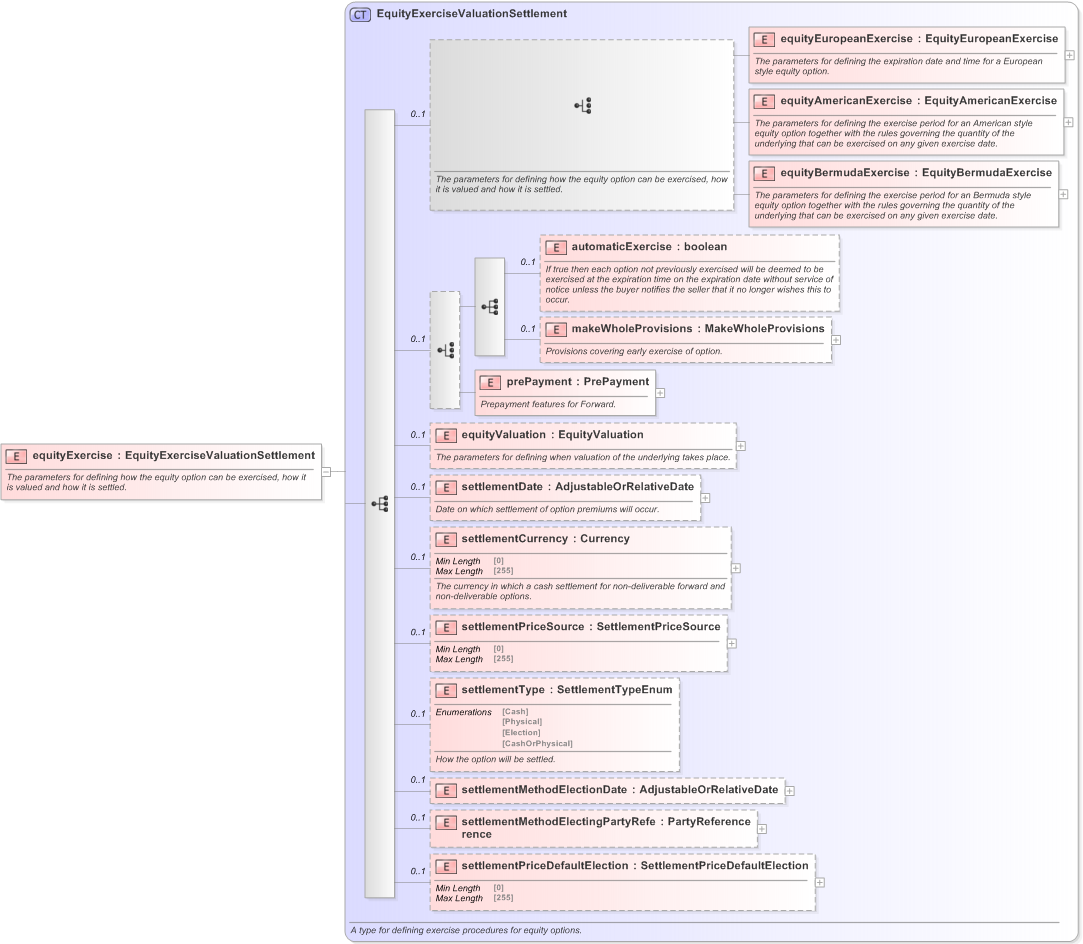Screen dimensions: 1083x944
Task: Click the E icon of equityAmericanExercise
Action: coord(764,102)
